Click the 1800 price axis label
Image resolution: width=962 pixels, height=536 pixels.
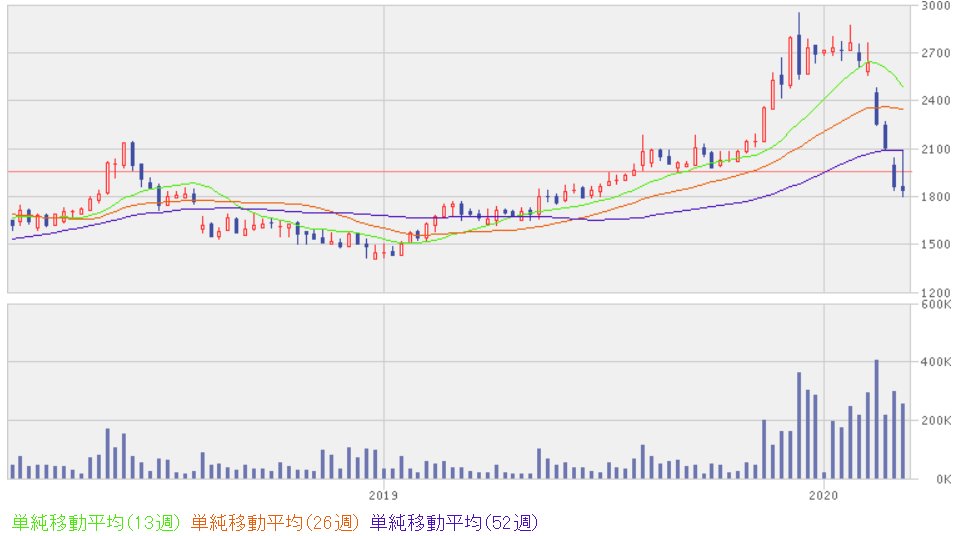tap(936, 197)
